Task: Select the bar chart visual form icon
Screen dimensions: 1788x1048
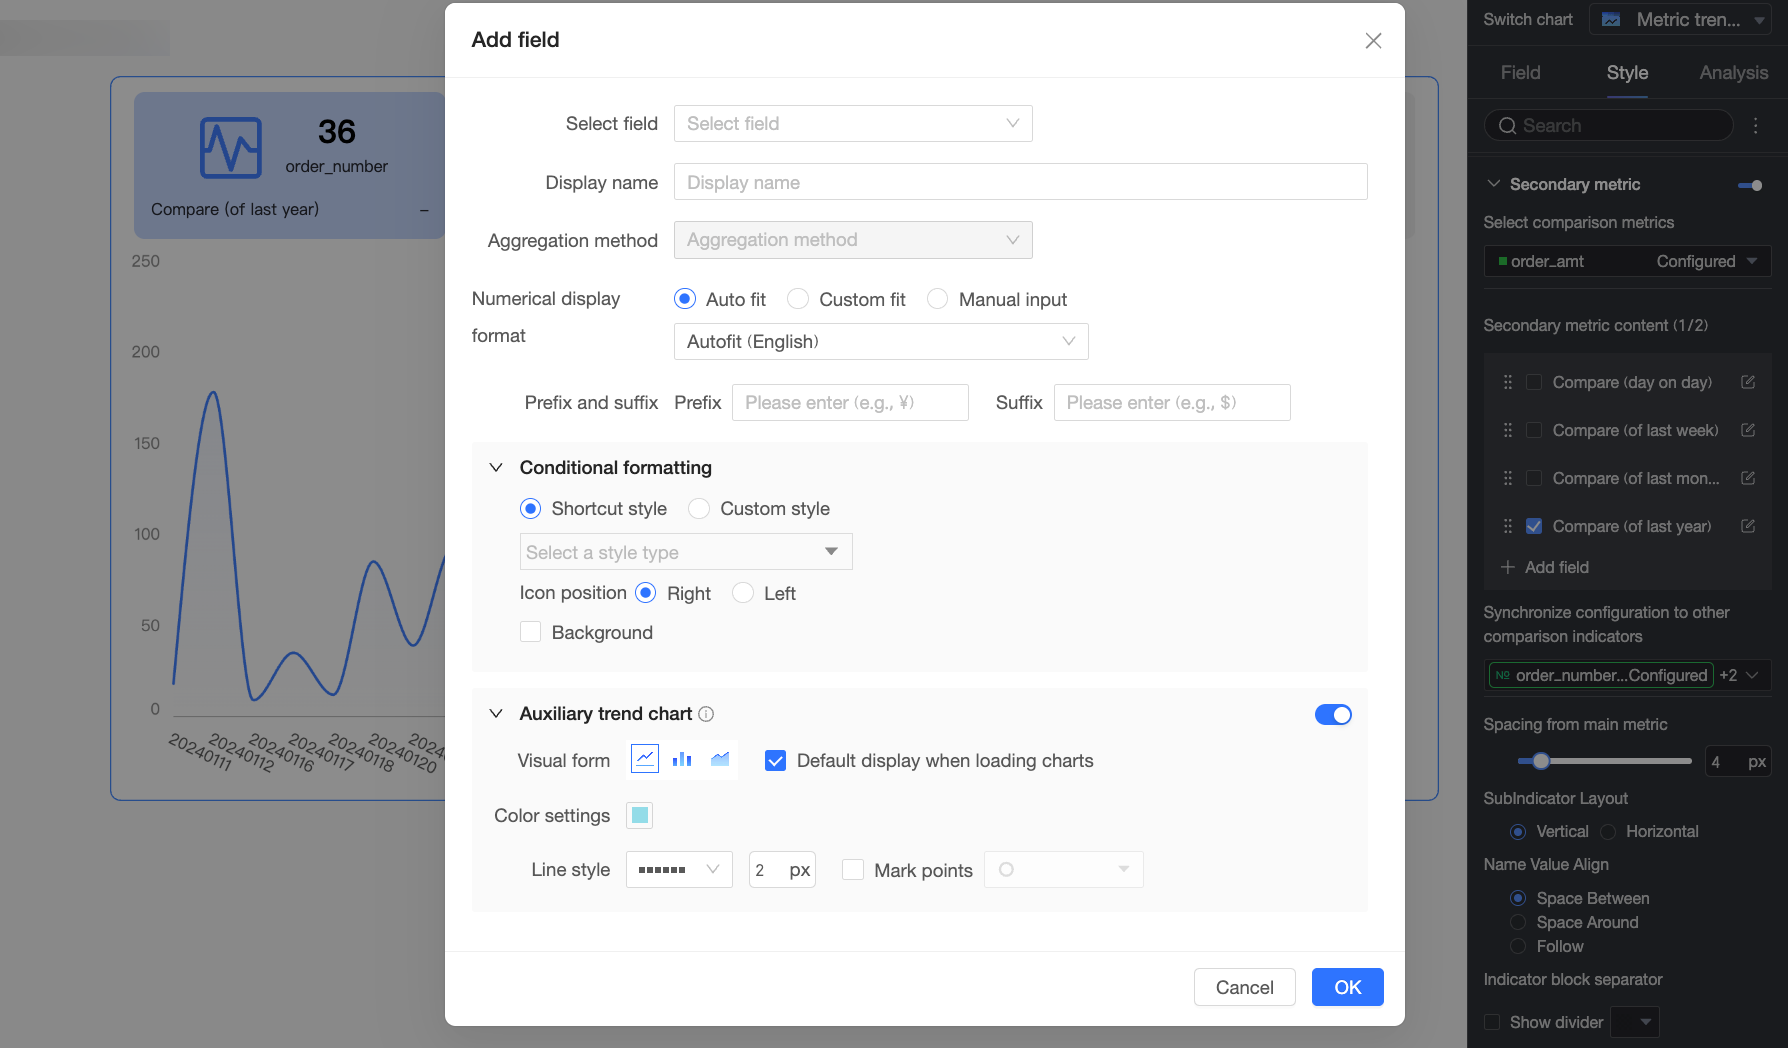Action: 682,760
